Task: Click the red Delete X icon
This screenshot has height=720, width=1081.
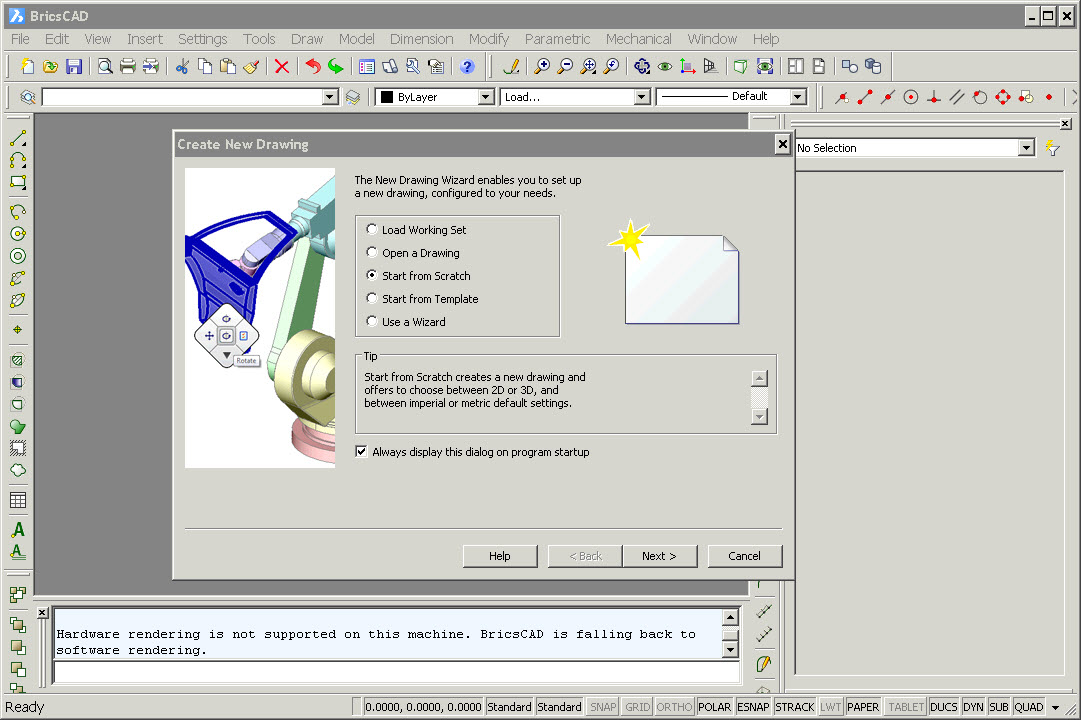Action: 281,66
